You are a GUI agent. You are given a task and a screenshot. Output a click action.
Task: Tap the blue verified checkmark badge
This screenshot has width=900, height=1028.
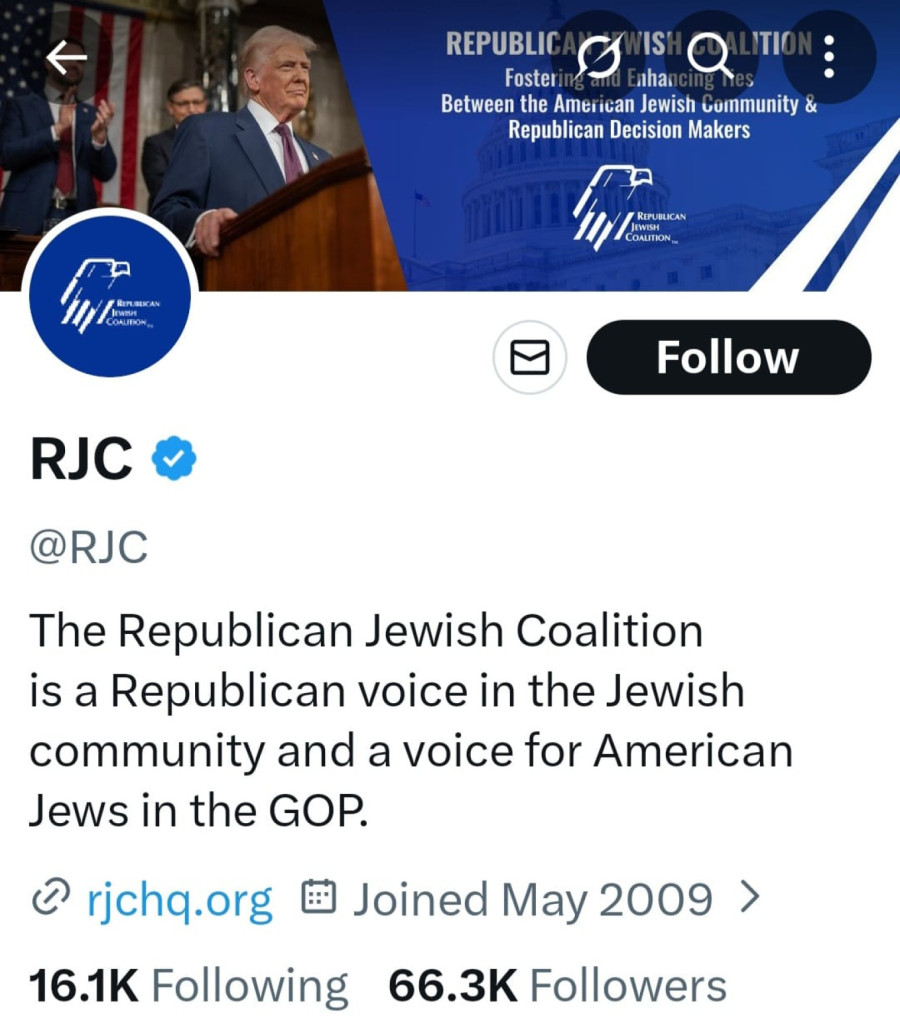point(174,459)
